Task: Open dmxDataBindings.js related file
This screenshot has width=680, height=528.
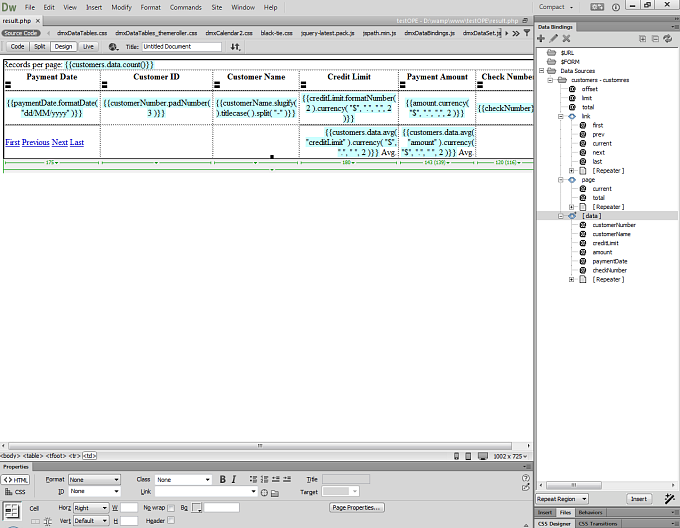Action: pyautogui.click(x=429, y=33)
